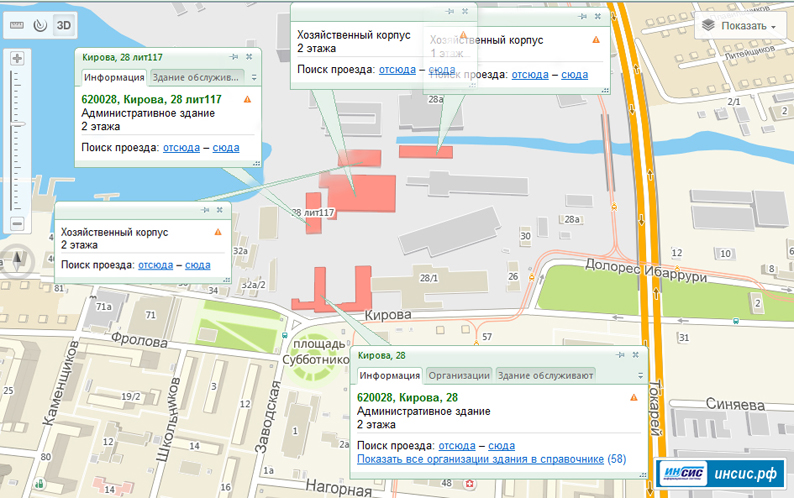Close the Кирова, 28 лит117 popup
This screenshot has height=498, width=794.
tap(249, 57)
